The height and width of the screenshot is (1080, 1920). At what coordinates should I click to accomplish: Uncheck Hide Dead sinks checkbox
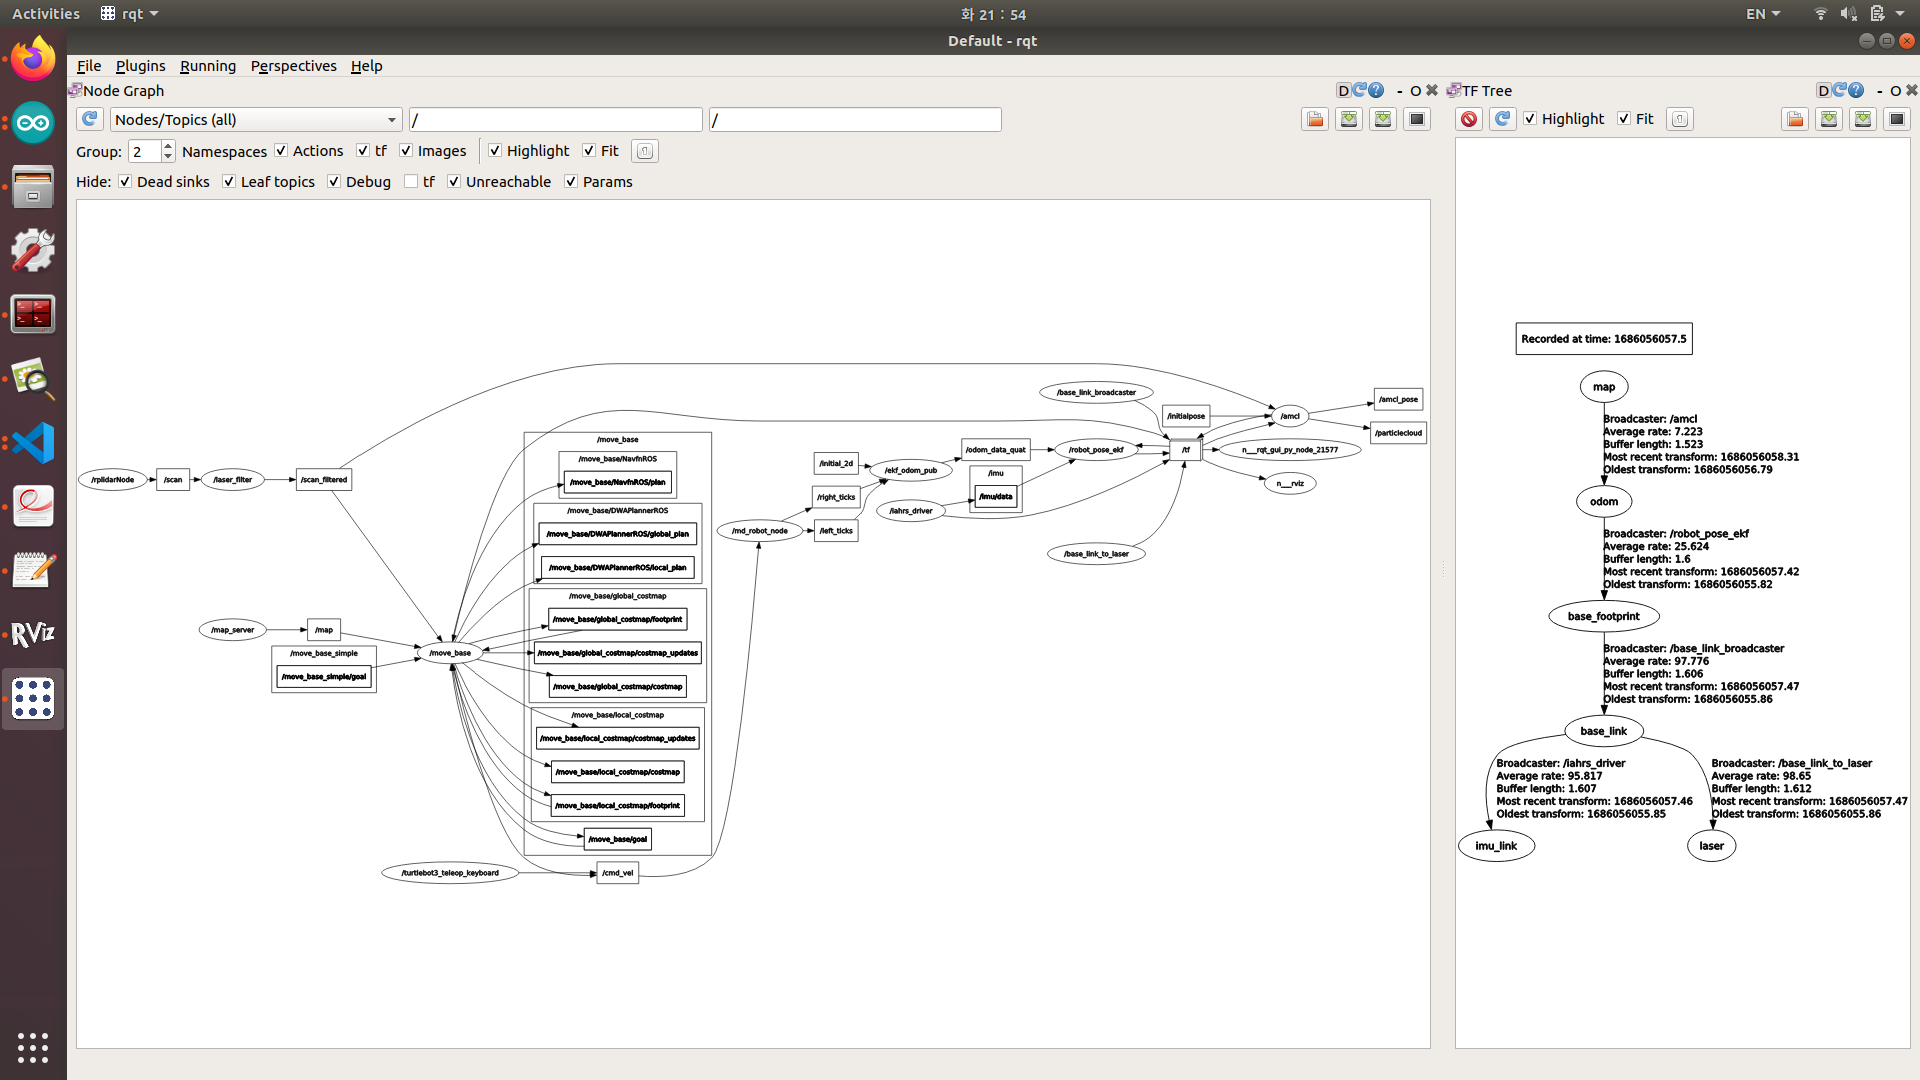(125, 182)
